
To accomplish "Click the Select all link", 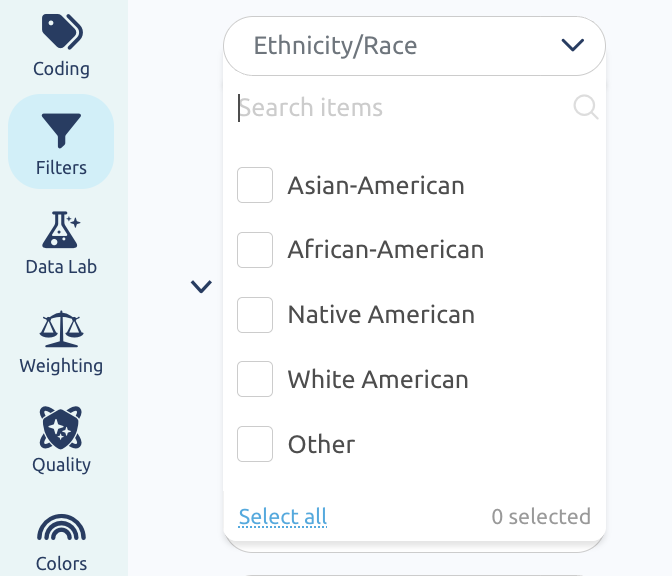I will tap(283, 516).
